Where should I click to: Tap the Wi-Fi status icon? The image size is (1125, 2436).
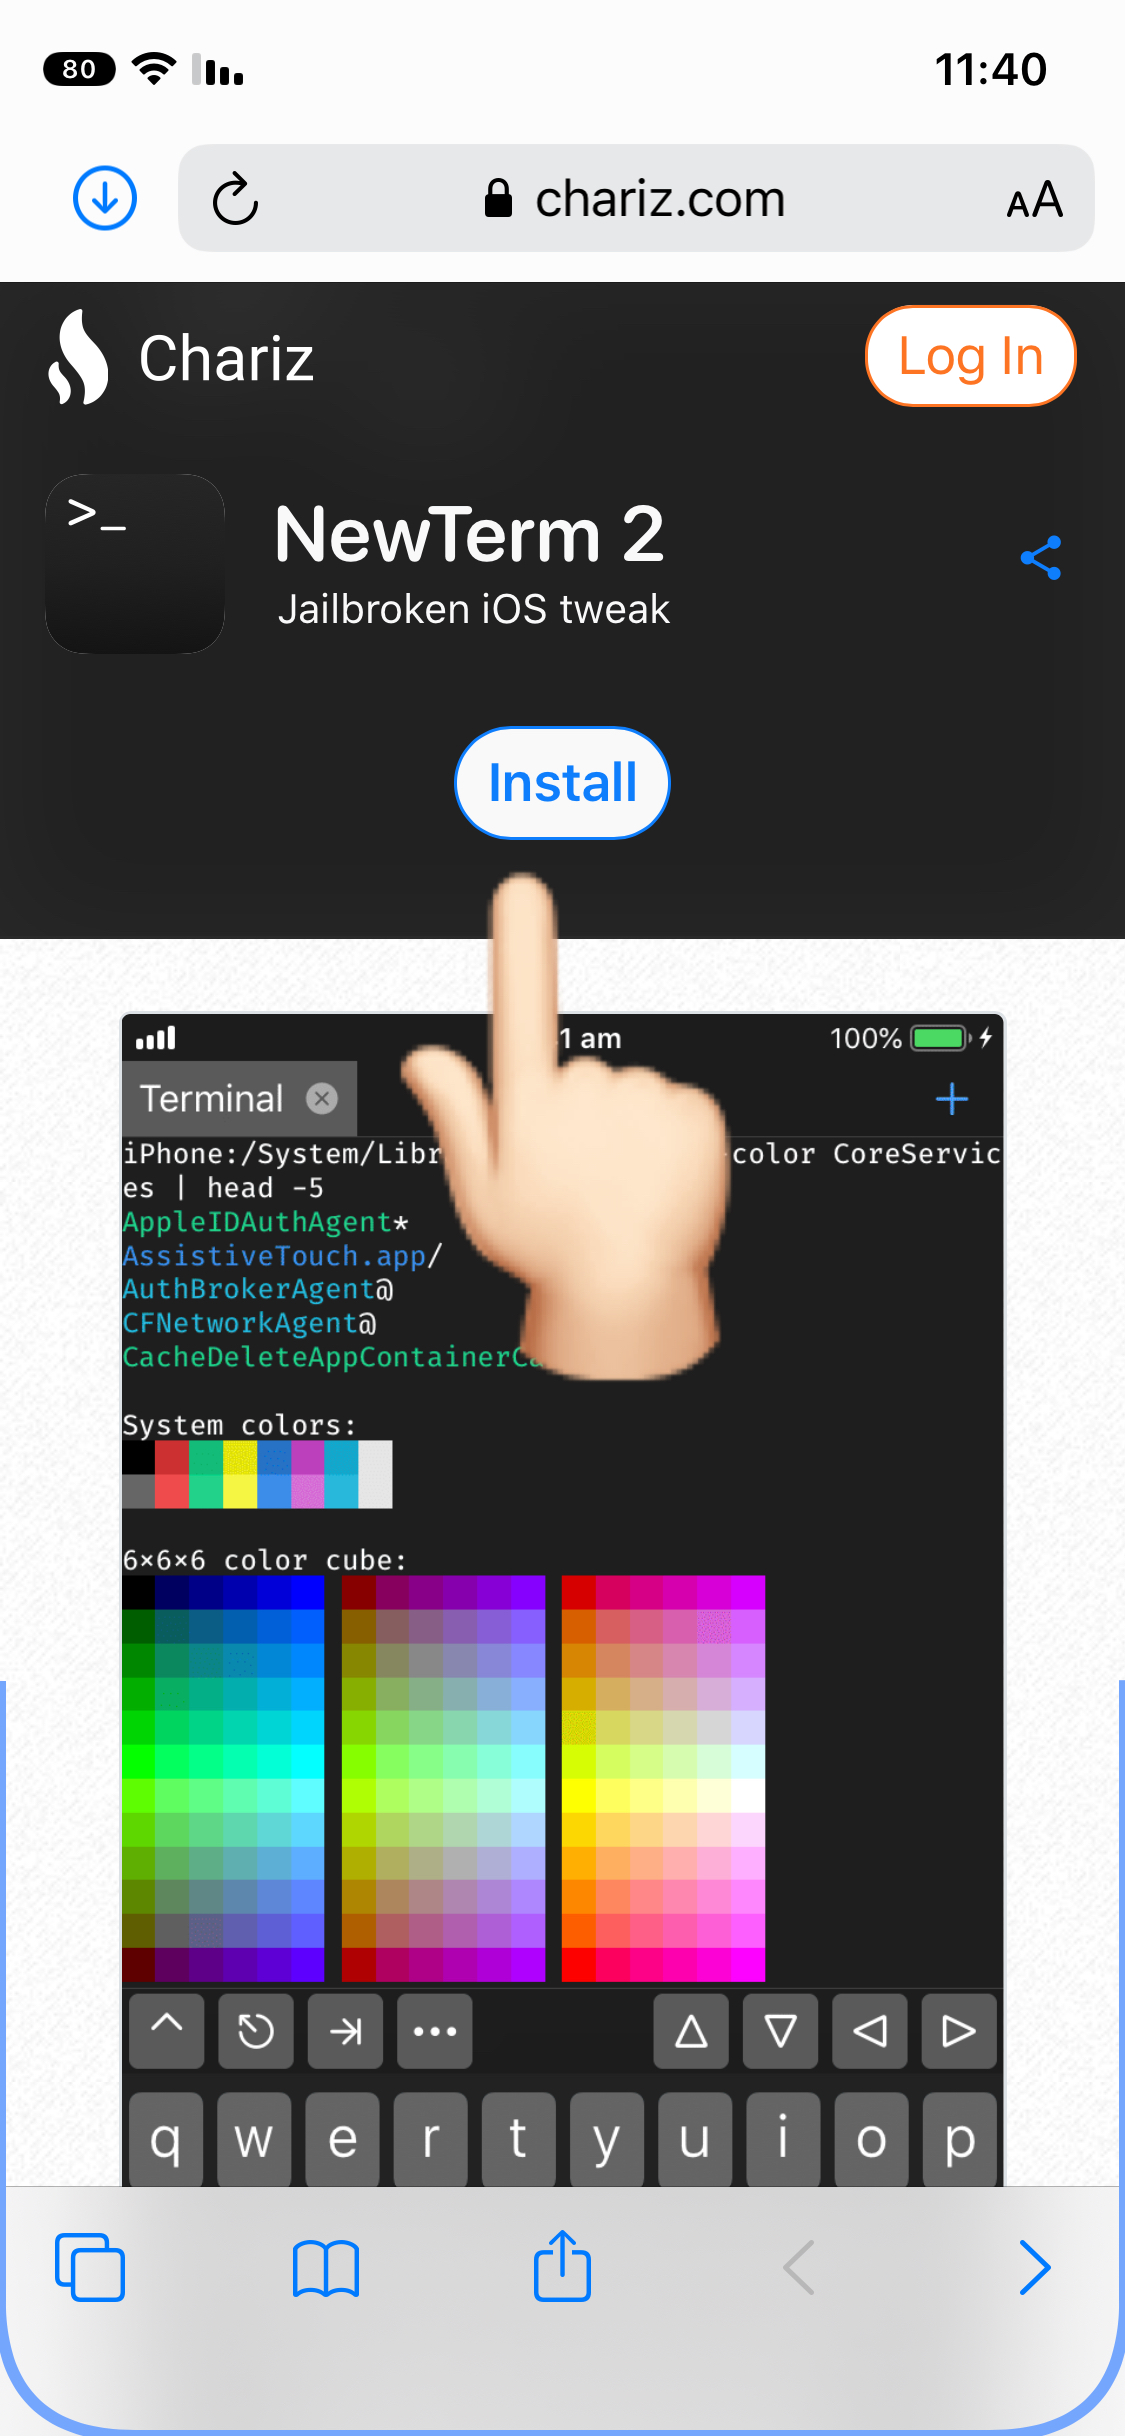pyautogui.click(x=154, y=69)
